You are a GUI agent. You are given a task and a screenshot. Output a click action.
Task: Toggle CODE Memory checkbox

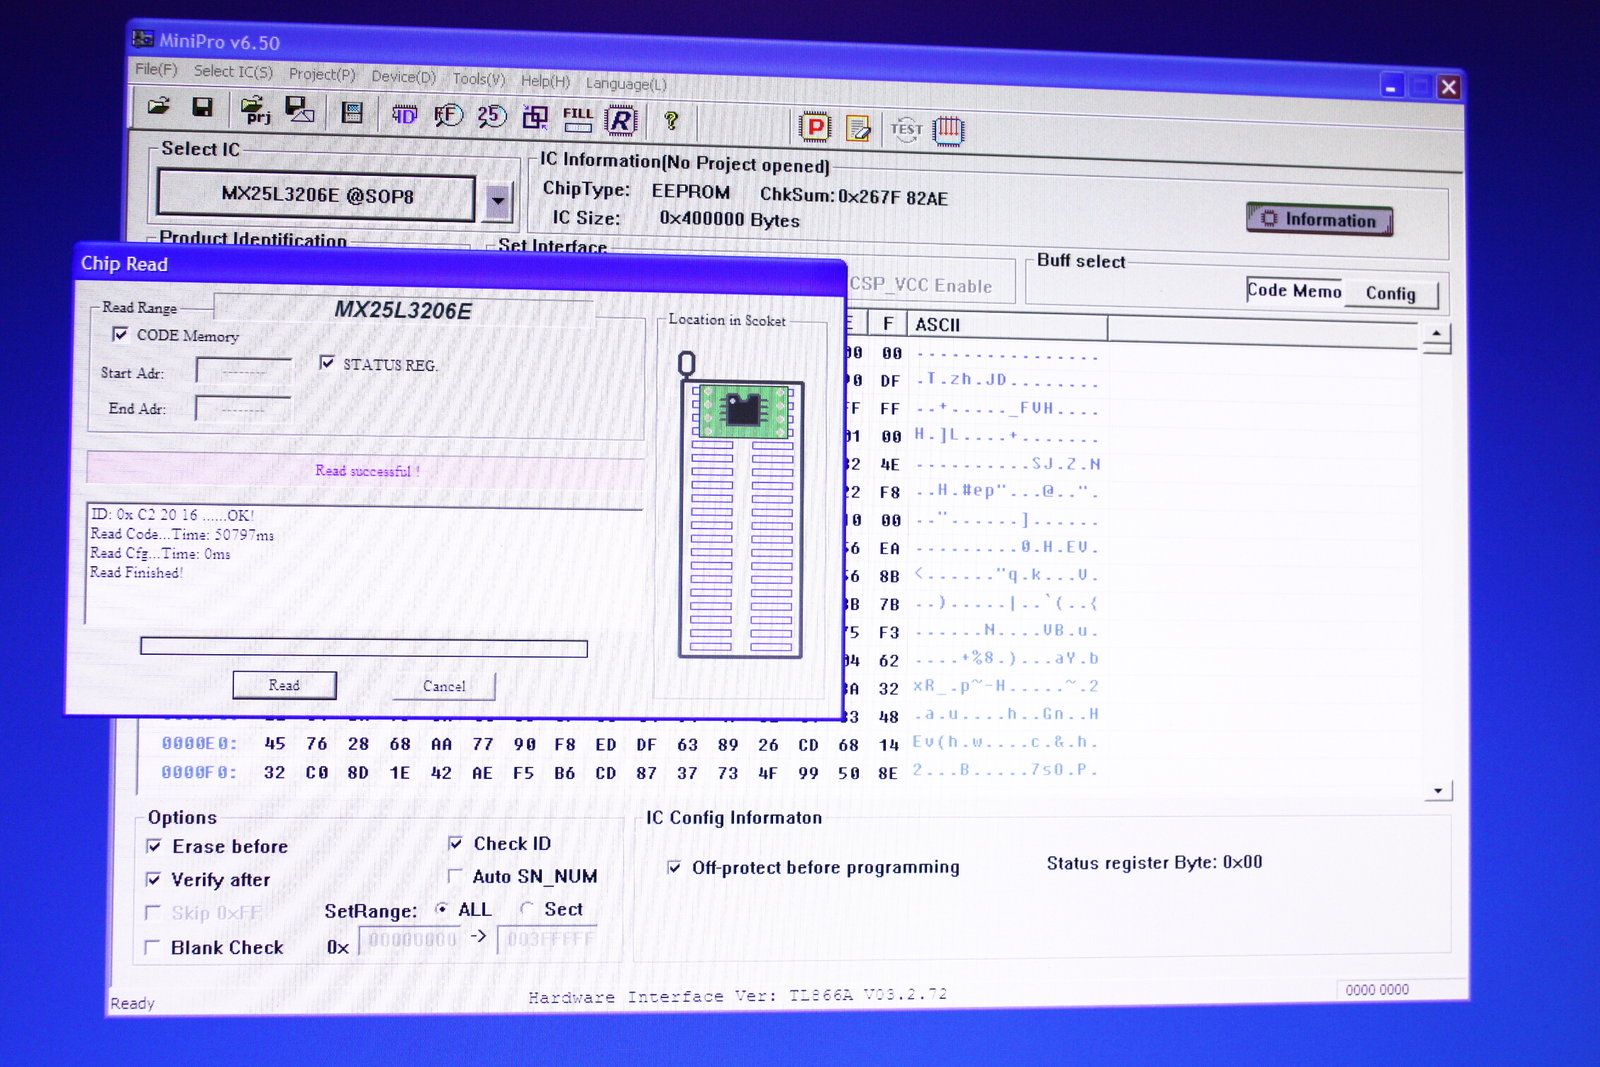pyautogui.click(x=120, y=334)
